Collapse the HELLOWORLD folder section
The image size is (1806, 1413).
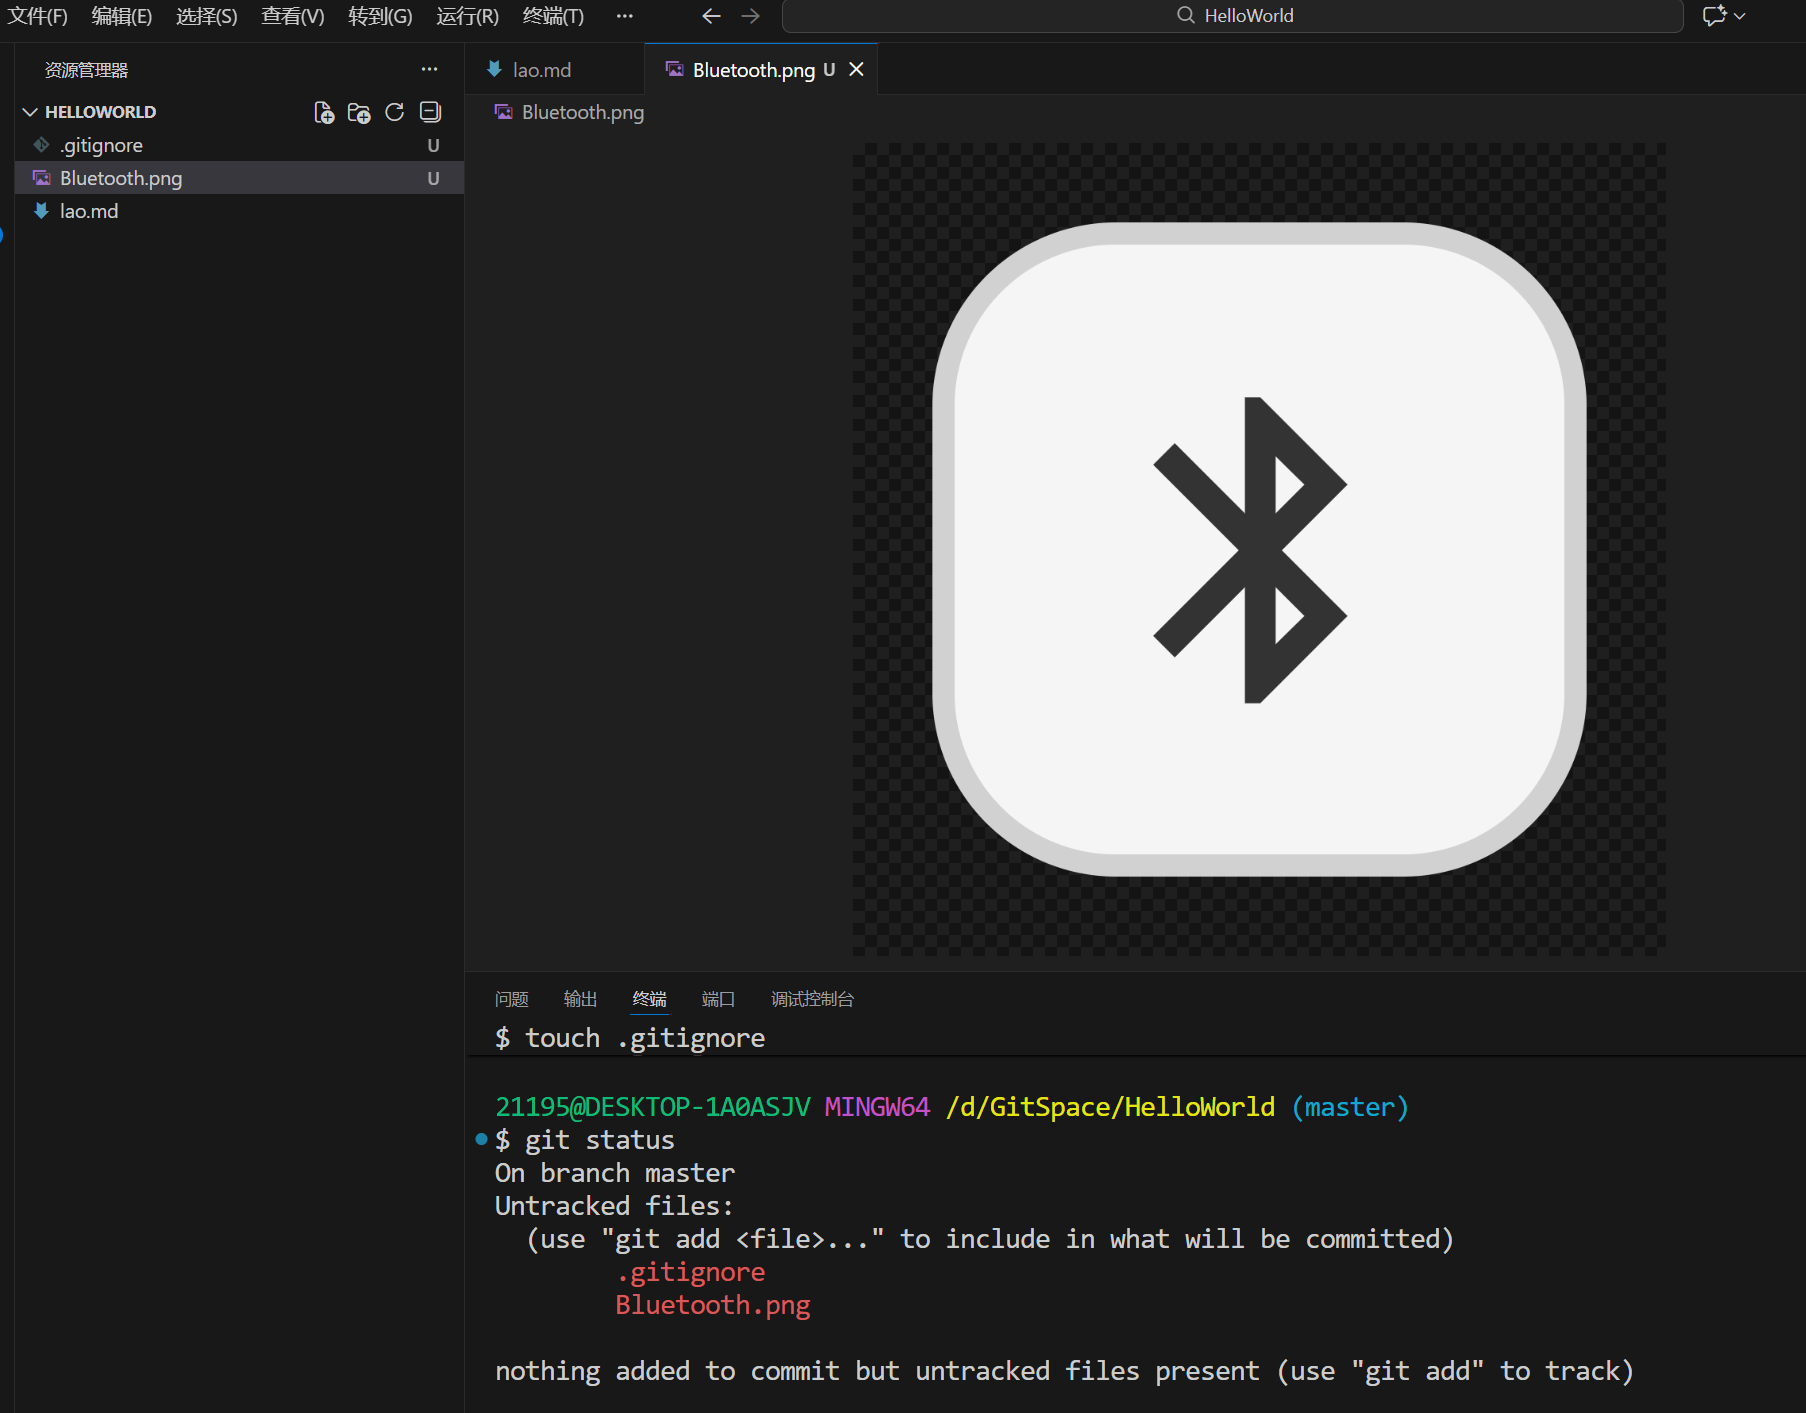point(30,112)
